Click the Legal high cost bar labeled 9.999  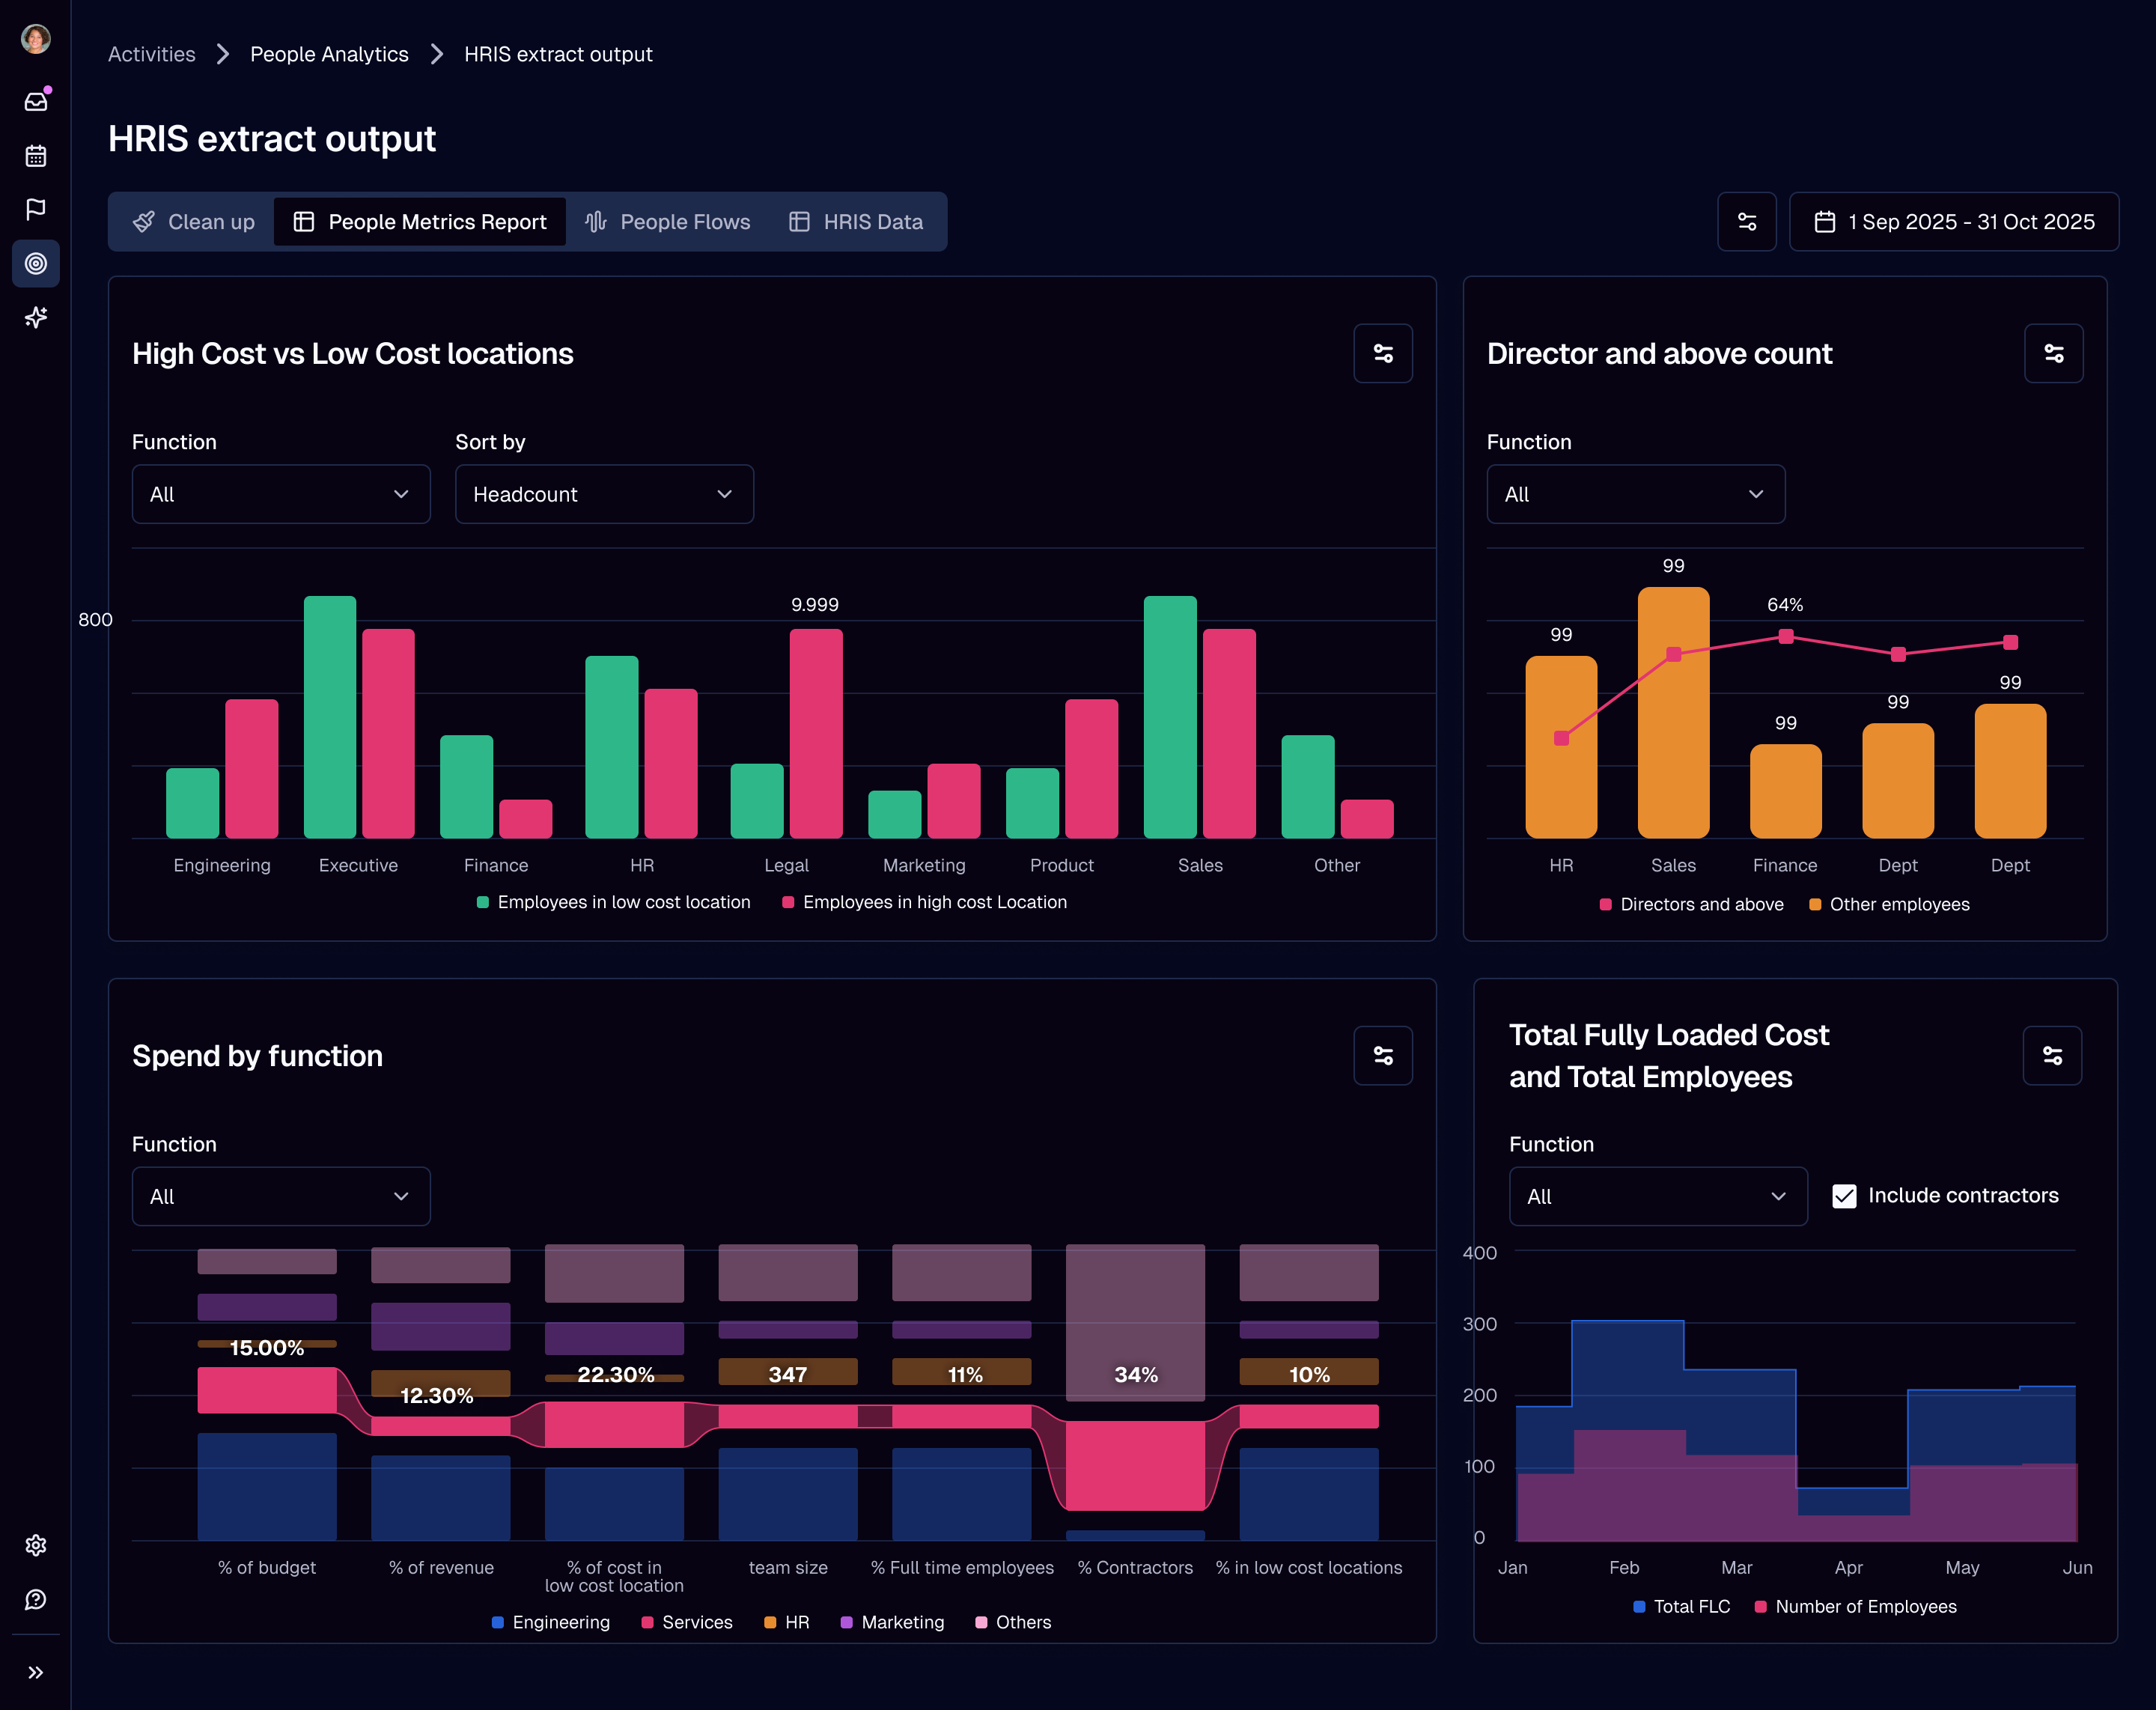(816, 733)
